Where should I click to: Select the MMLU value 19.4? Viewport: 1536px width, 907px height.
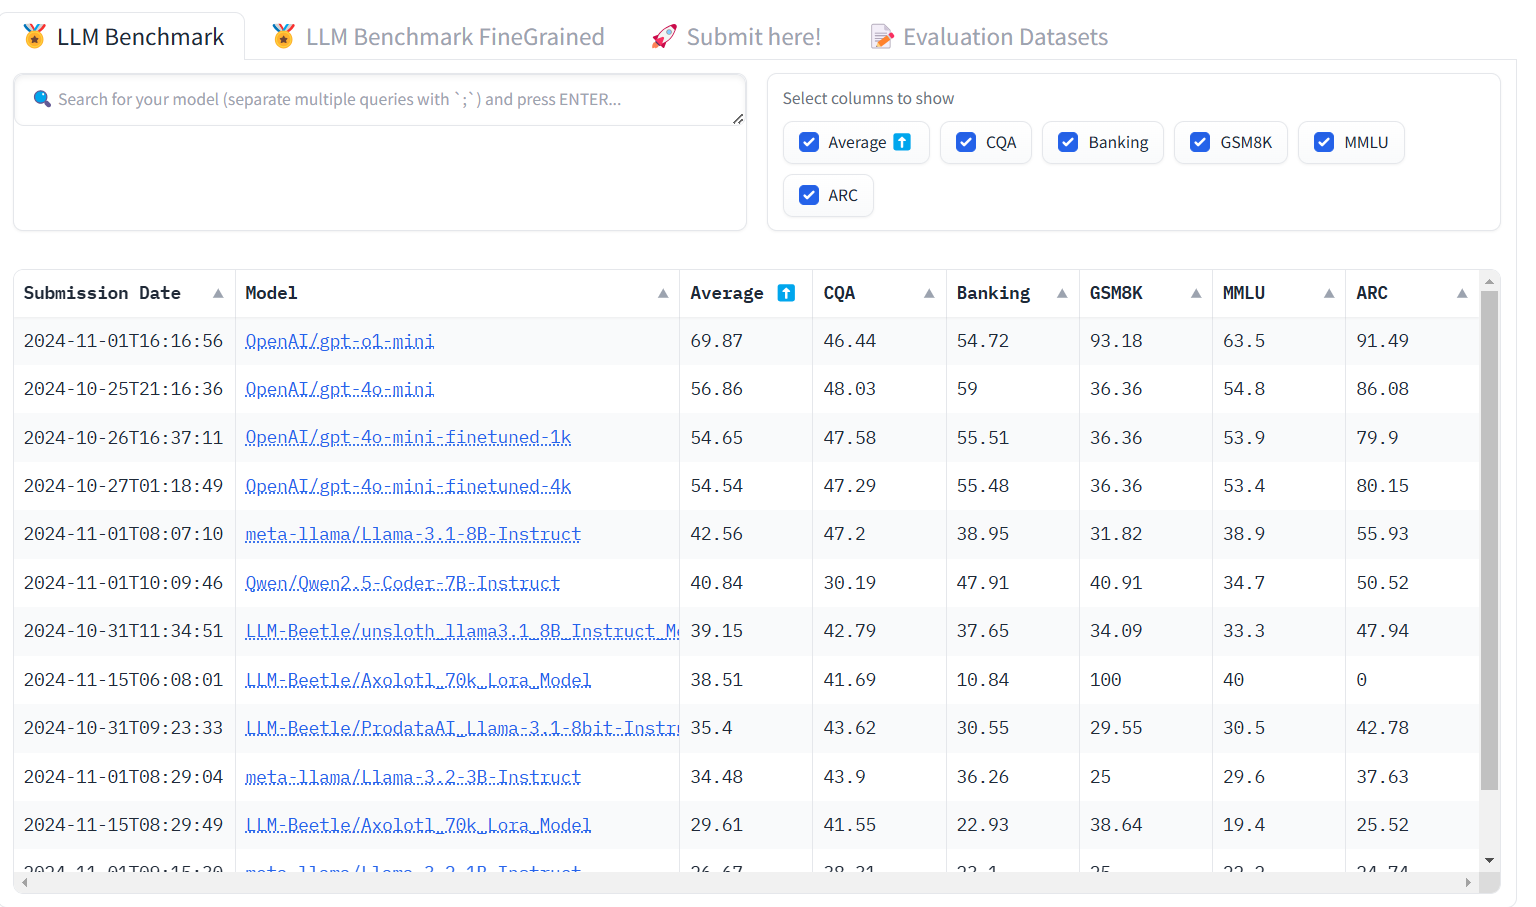tap(1244, 825)
